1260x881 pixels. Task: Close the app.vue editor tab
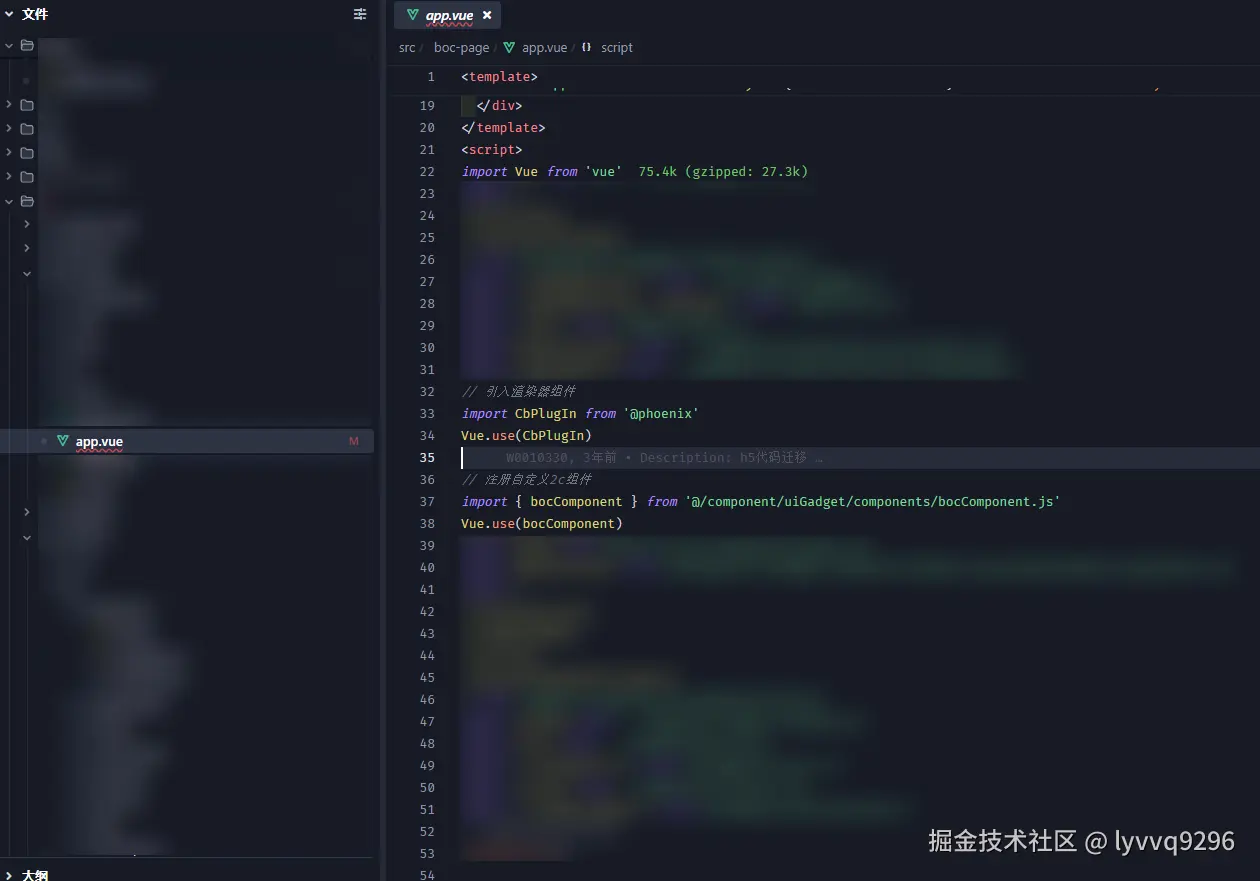click(487, 15)
